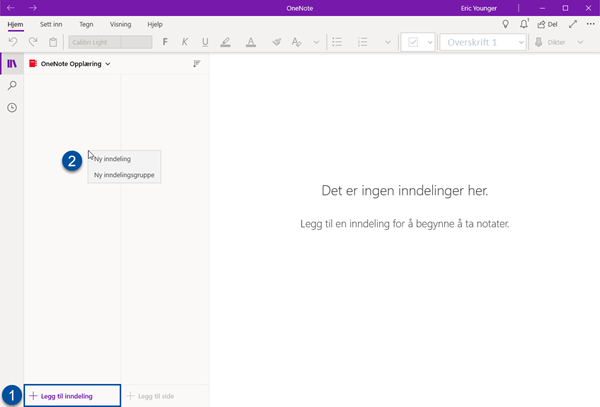Click the lightbulb help icon
The width and height of the screenshot is (600, 407).
click(505, 23)
